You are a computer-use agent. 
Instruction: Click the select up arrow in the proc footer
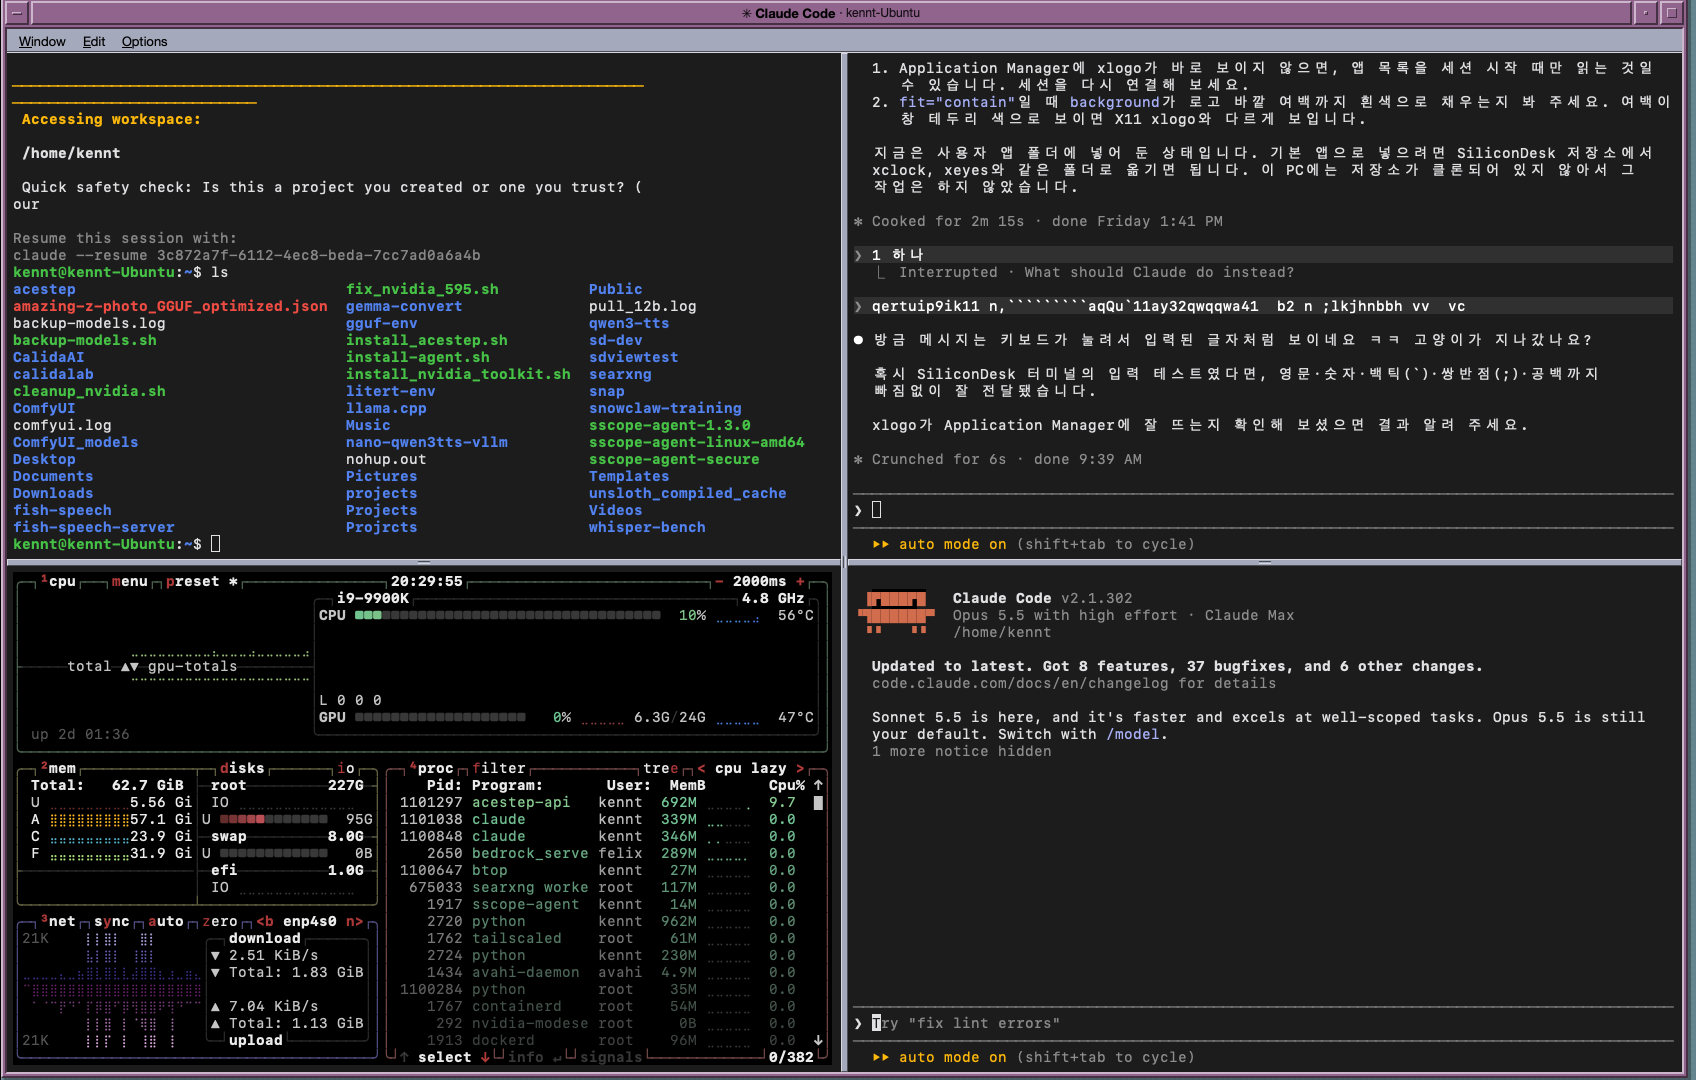(404, 1057)
